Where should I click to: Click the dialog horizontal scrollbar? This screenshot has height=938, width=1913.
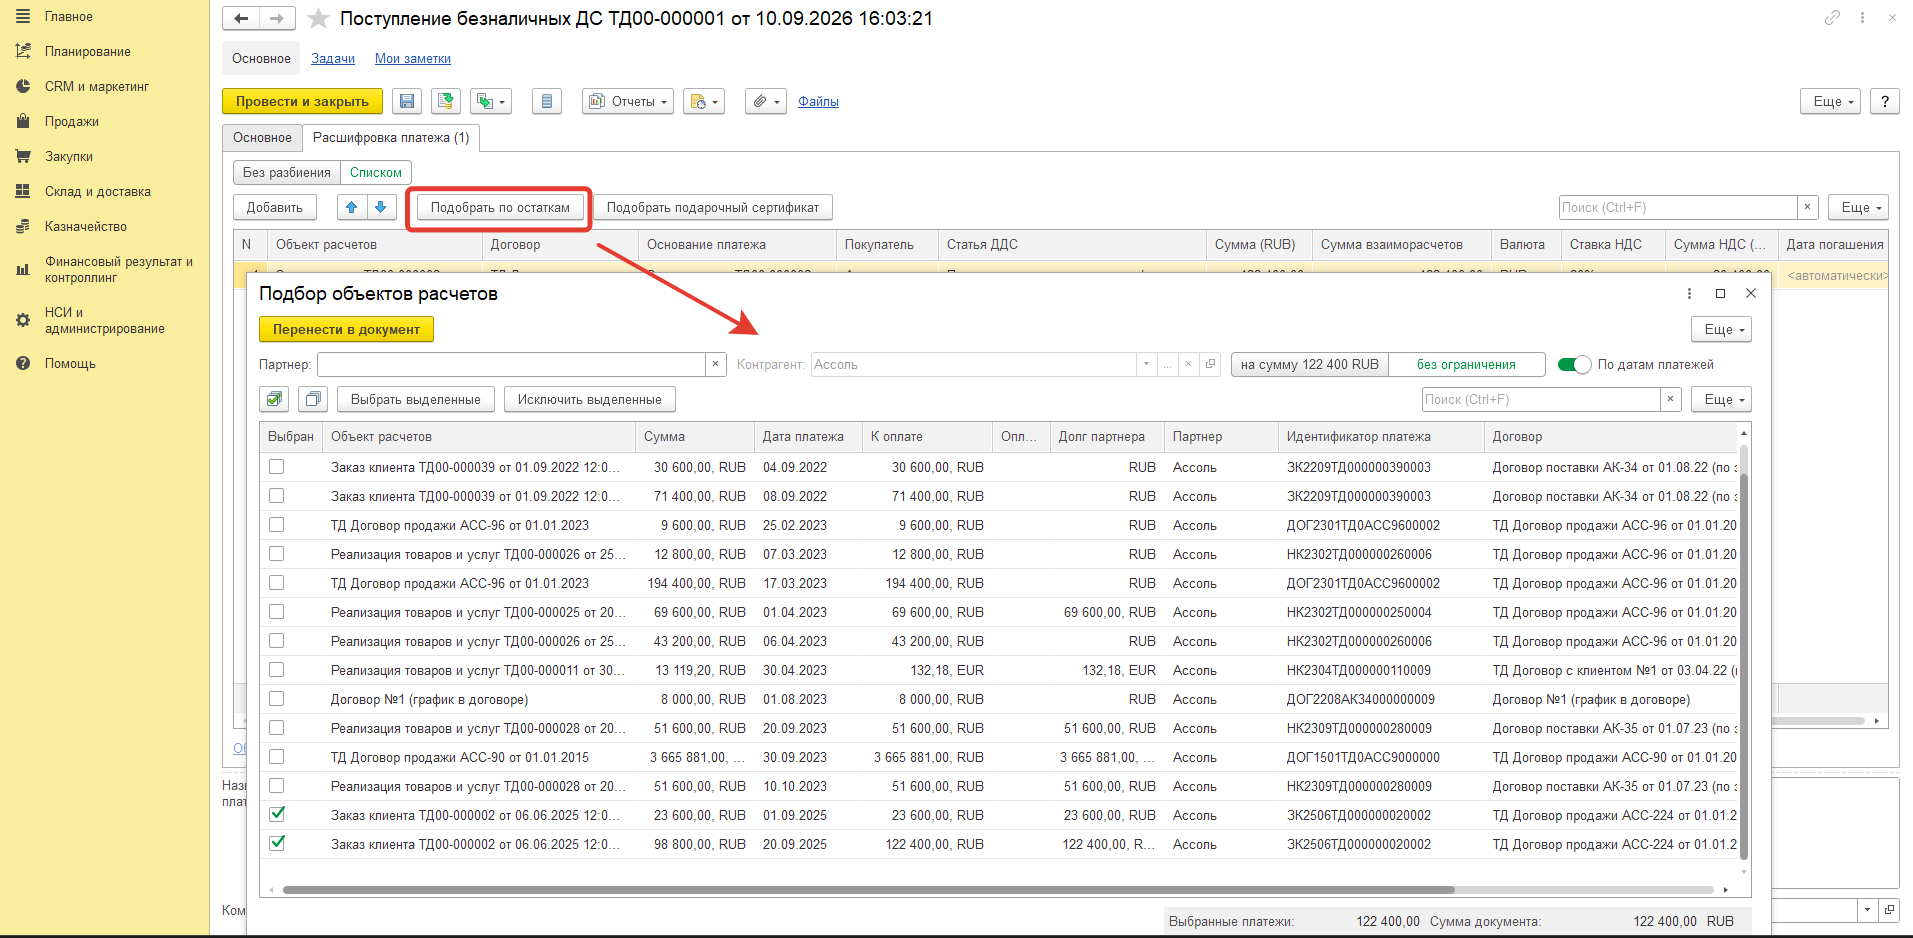(x=868, y=889)
